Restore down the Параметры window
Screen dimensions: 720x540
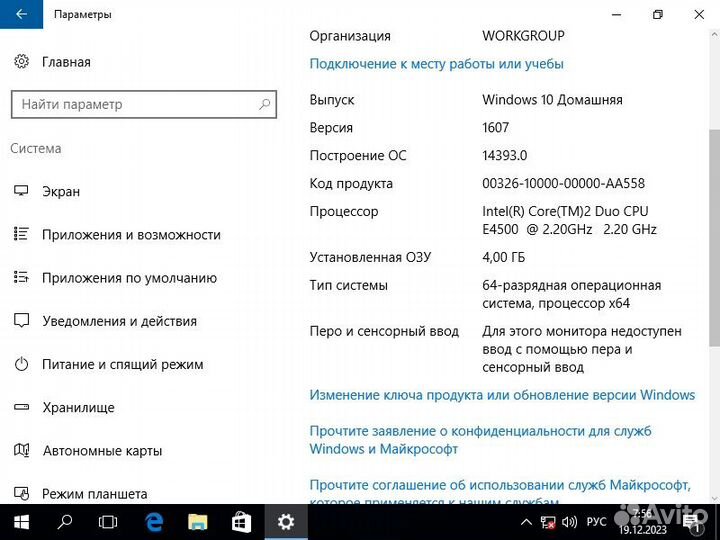click(658, 14)
